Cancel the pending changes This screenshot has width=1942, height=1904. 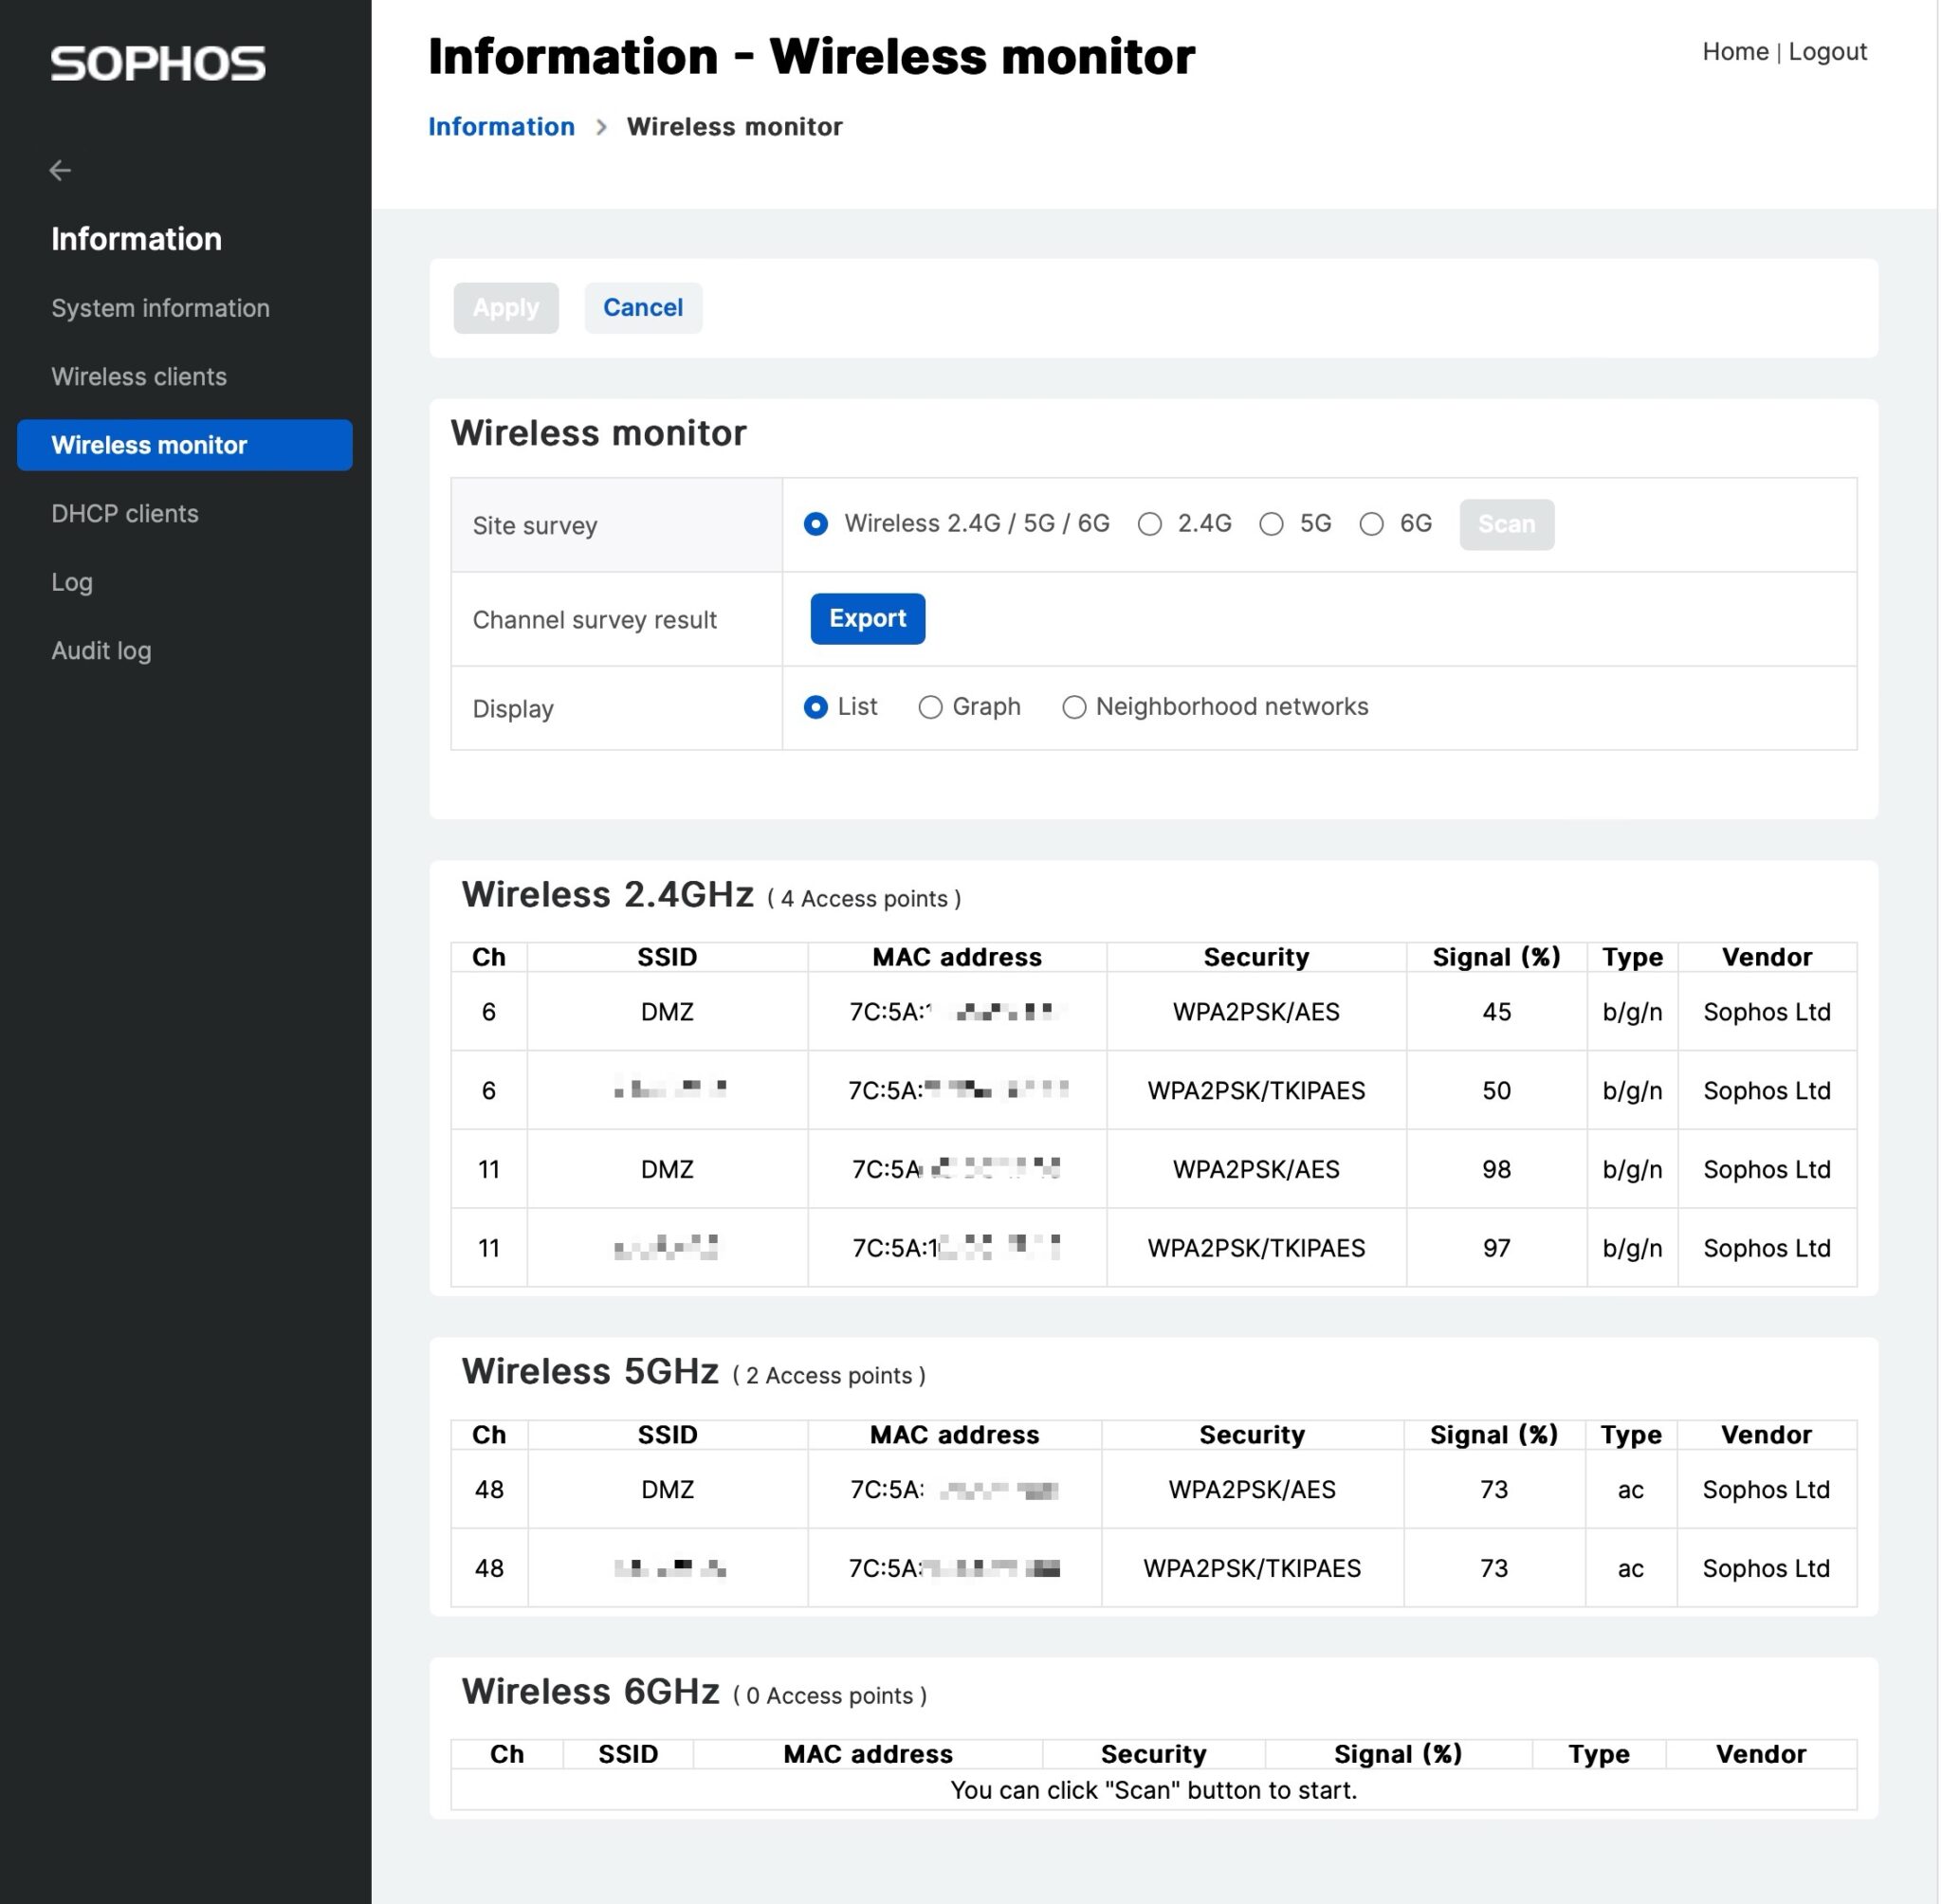[643, 308]
